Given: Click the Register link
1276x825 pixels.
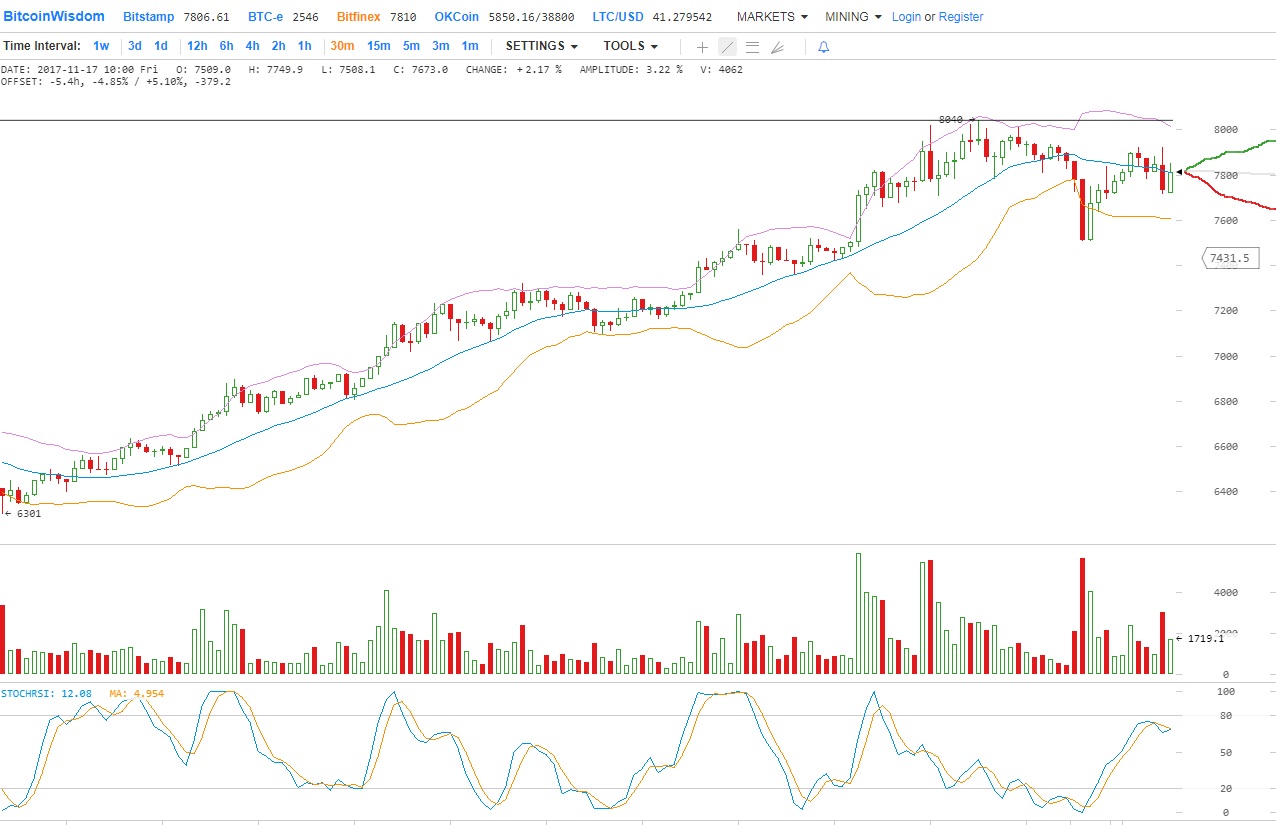Looking at the screenshot, I should click(x=960, y=17).
